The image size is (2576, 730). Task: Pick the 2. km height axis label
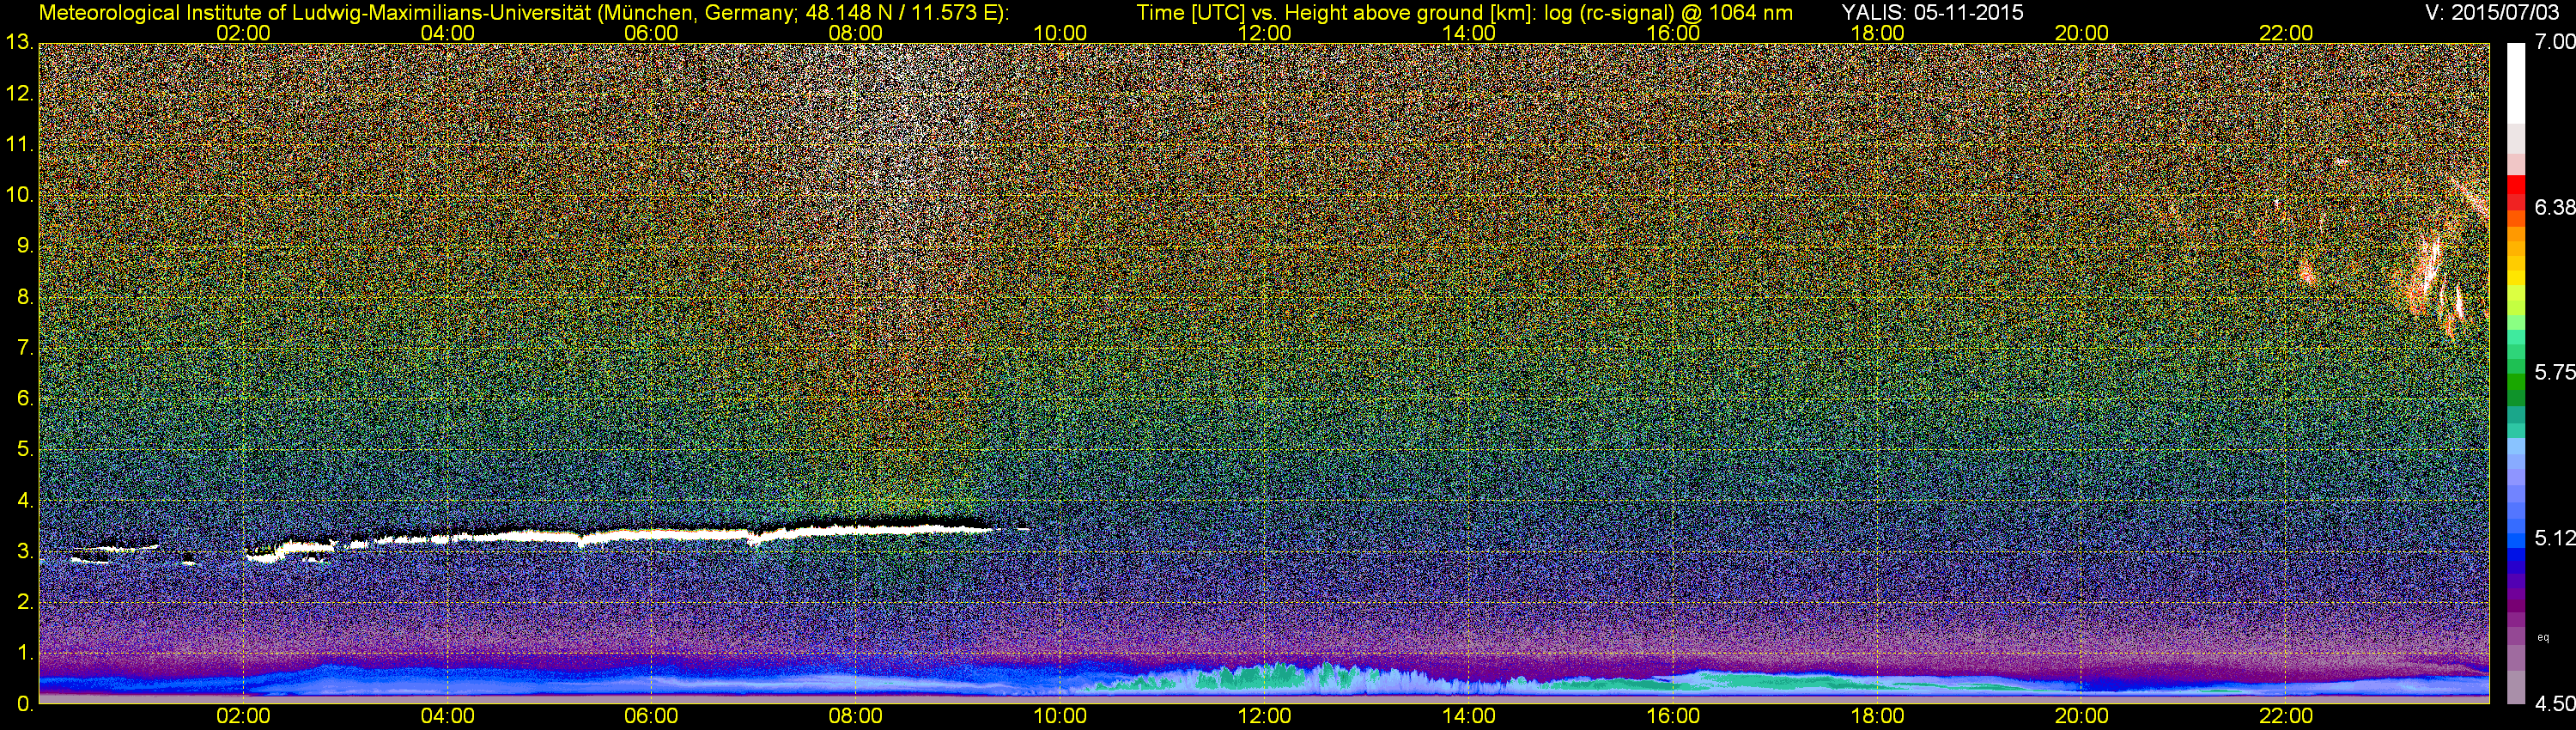(24, 602)
